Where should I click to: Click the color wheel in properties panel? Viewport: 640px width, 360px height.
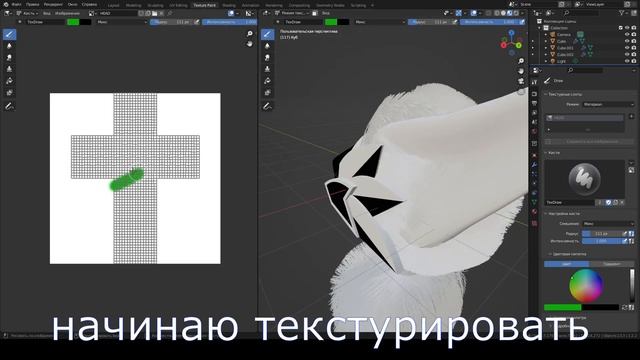pos(586,285)
